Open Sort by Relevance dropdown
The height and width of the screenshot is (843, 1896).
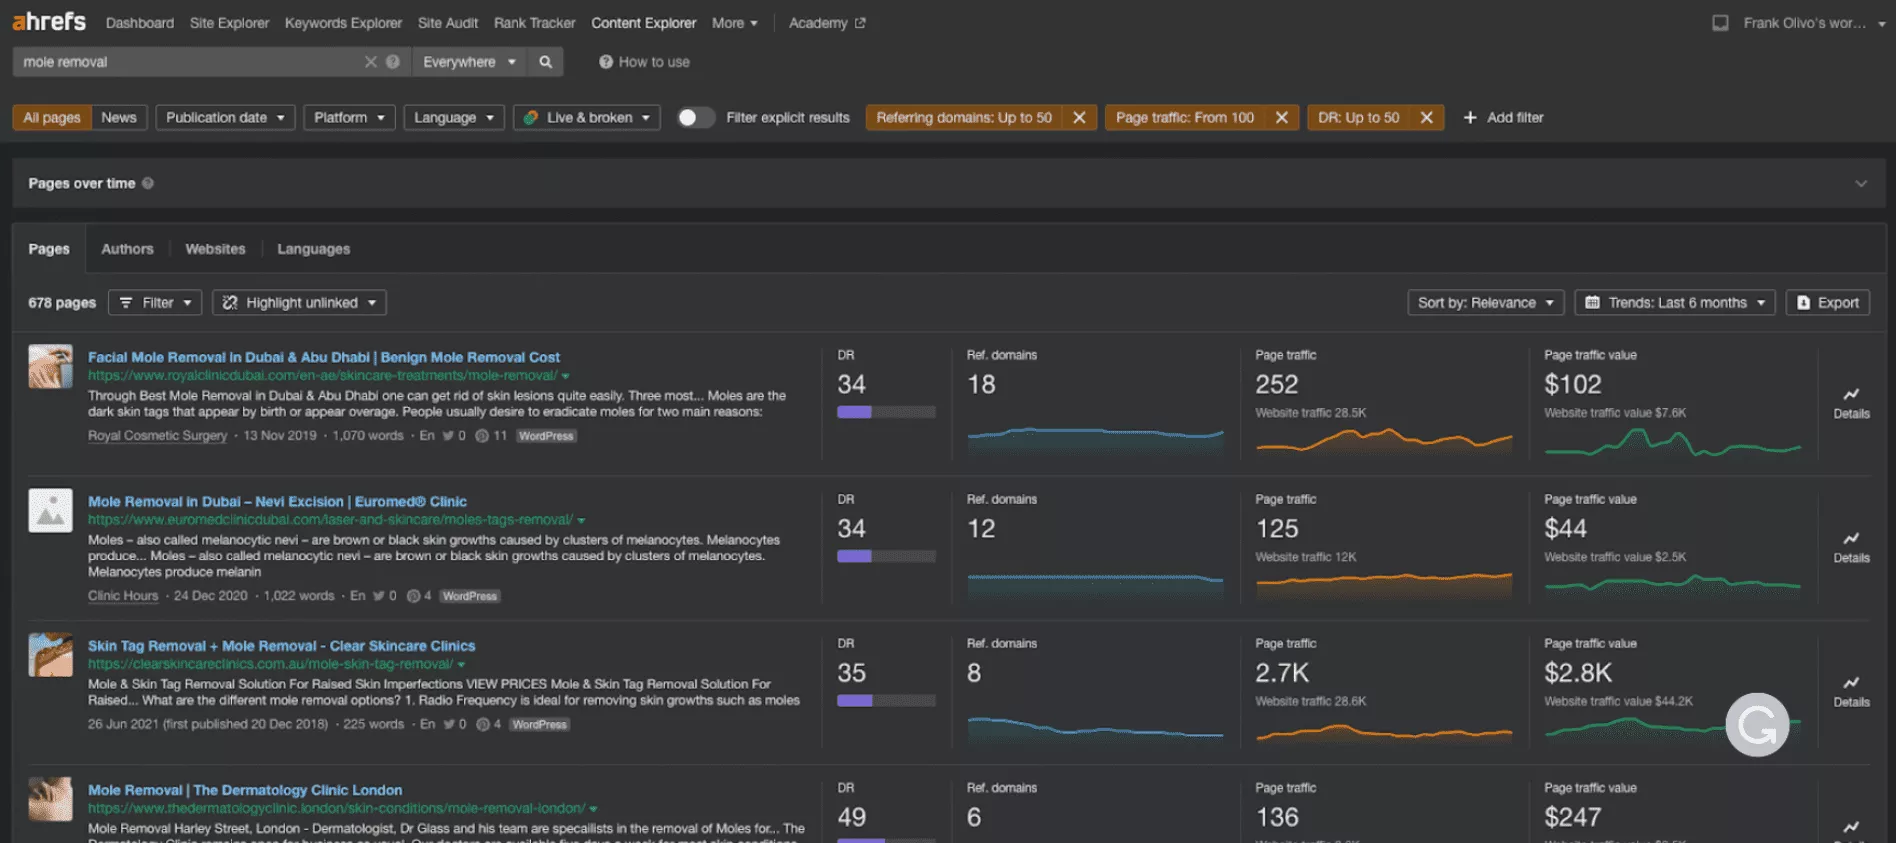tap(1485, 303)
